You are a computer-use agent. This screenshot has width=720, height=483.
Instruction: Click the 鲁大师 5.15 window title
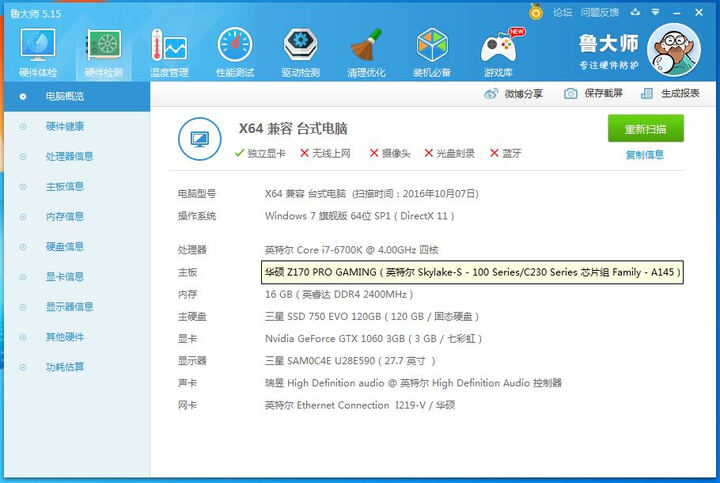(x=36, y=14)
